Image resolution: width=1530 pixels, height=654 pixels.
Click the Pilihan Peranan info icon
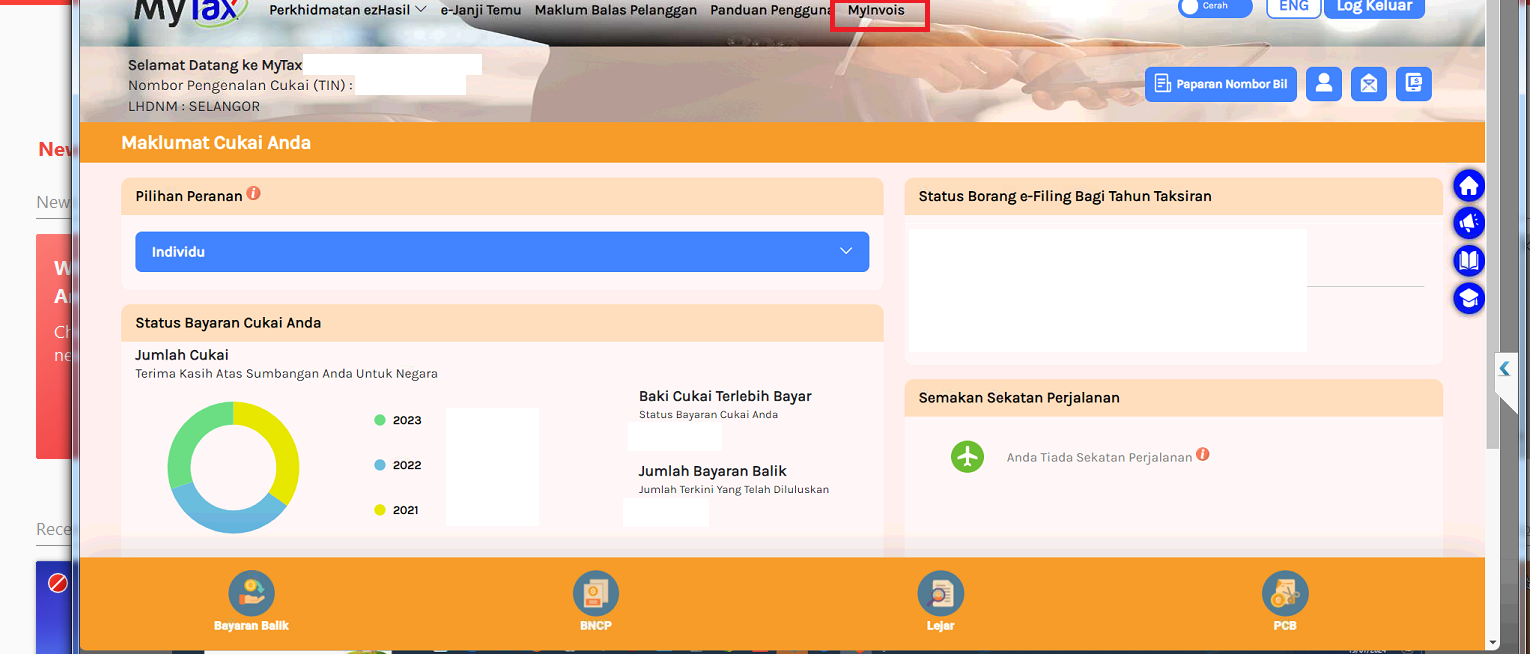(254, 194)
